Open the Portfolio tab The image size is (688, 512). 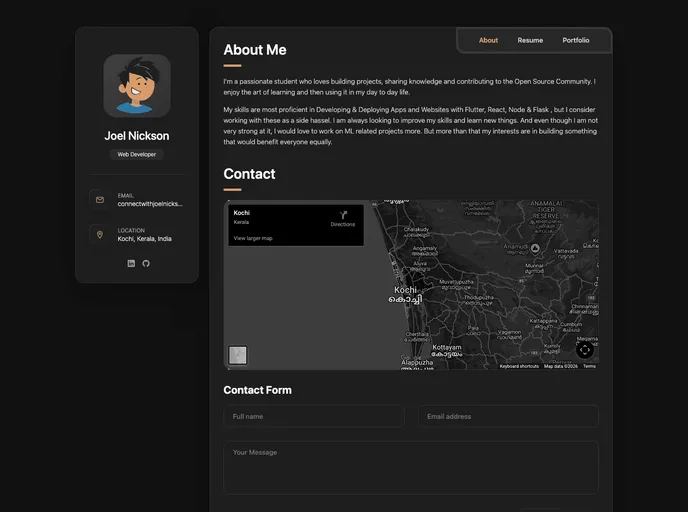point(576,41)
